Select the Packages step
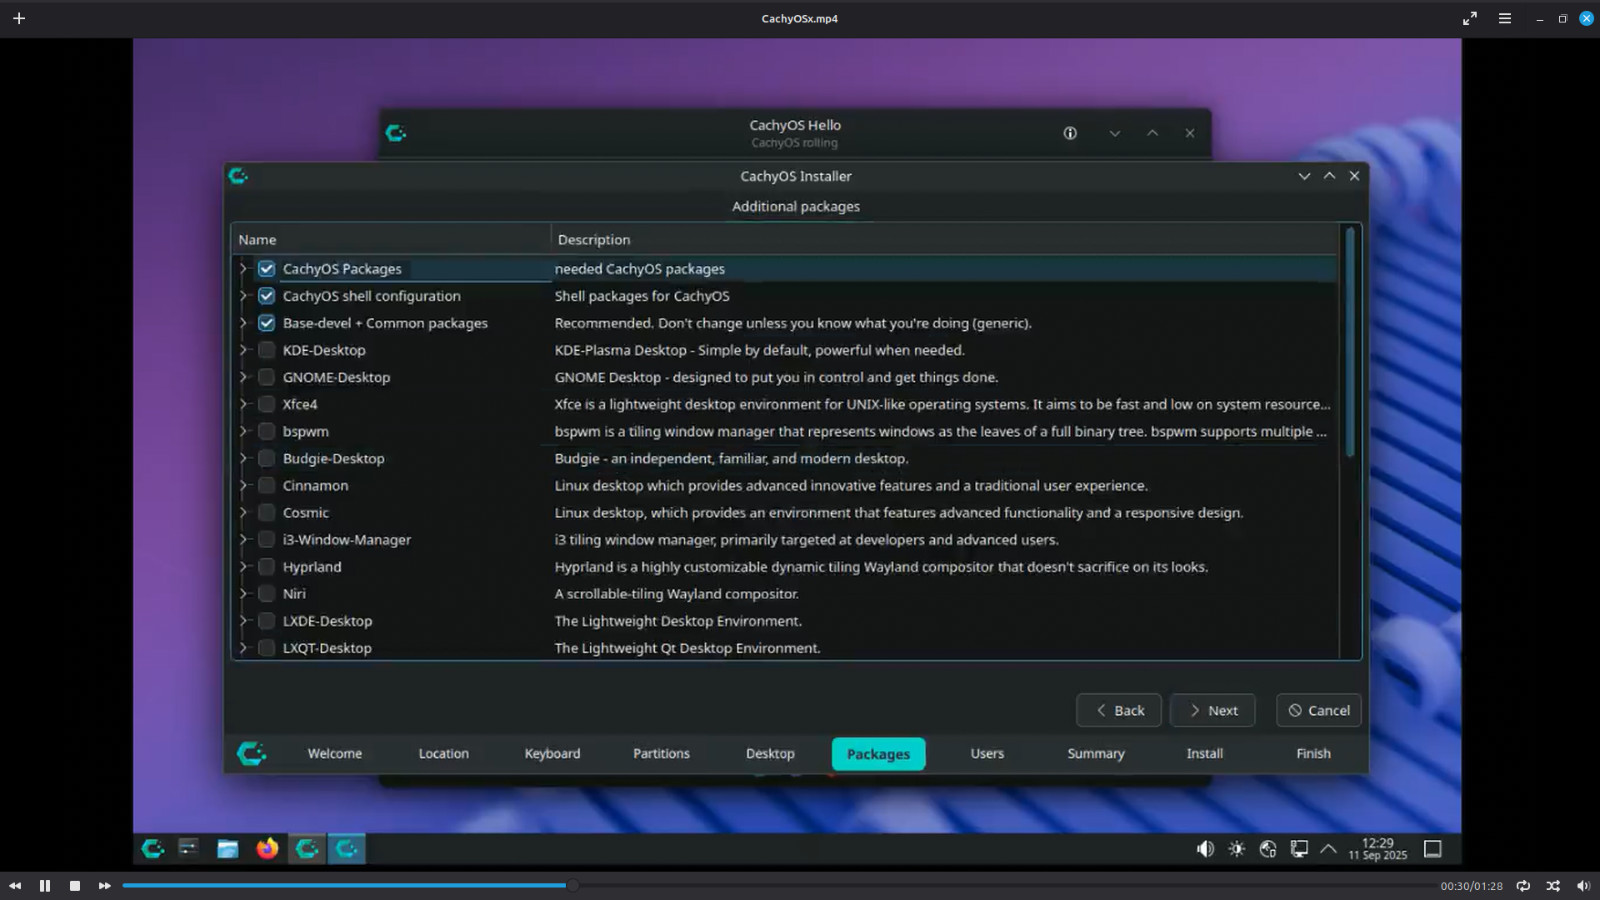 tap(878, 754)
